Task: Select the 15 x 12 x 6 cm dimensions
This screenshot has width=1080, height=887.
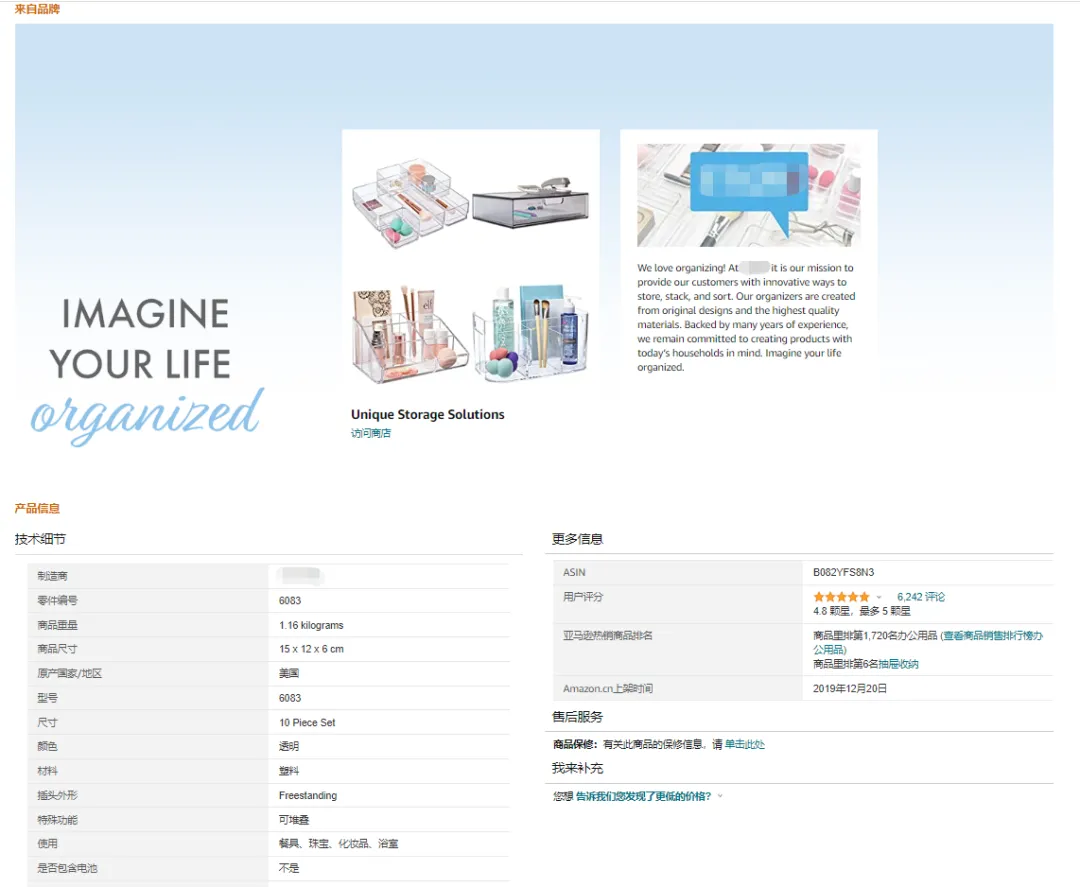Action: tap(311, 649)
